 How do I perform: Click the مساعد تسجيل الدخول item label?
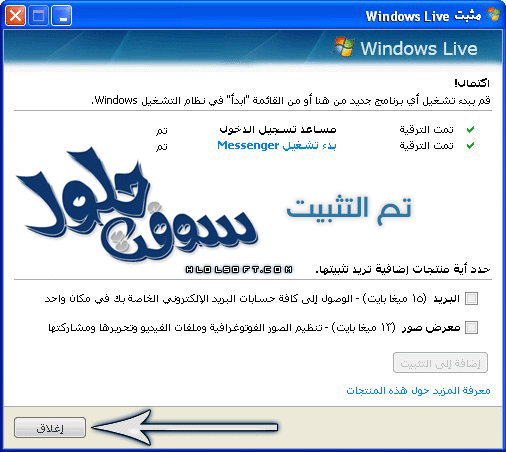click(x=278, y=129)
